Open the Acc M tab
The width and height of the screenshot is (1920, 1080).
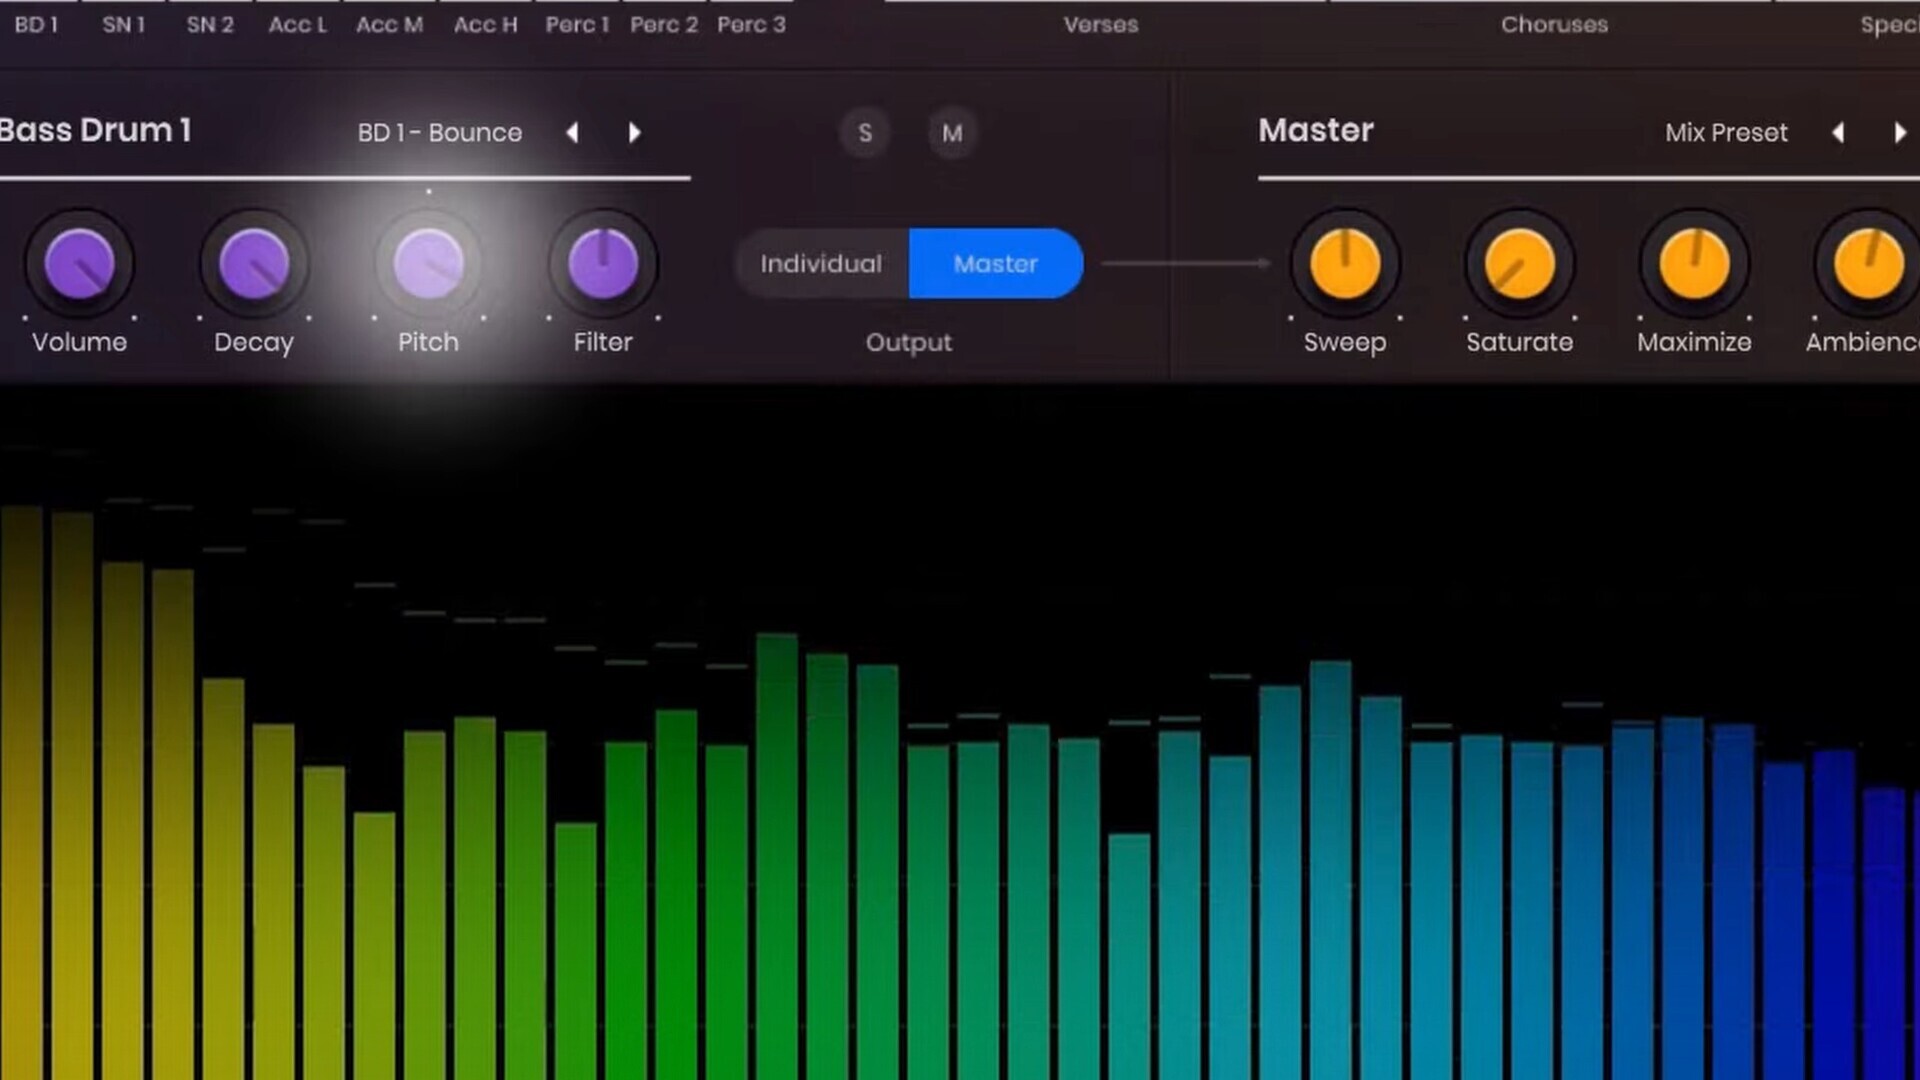[390, 25]
